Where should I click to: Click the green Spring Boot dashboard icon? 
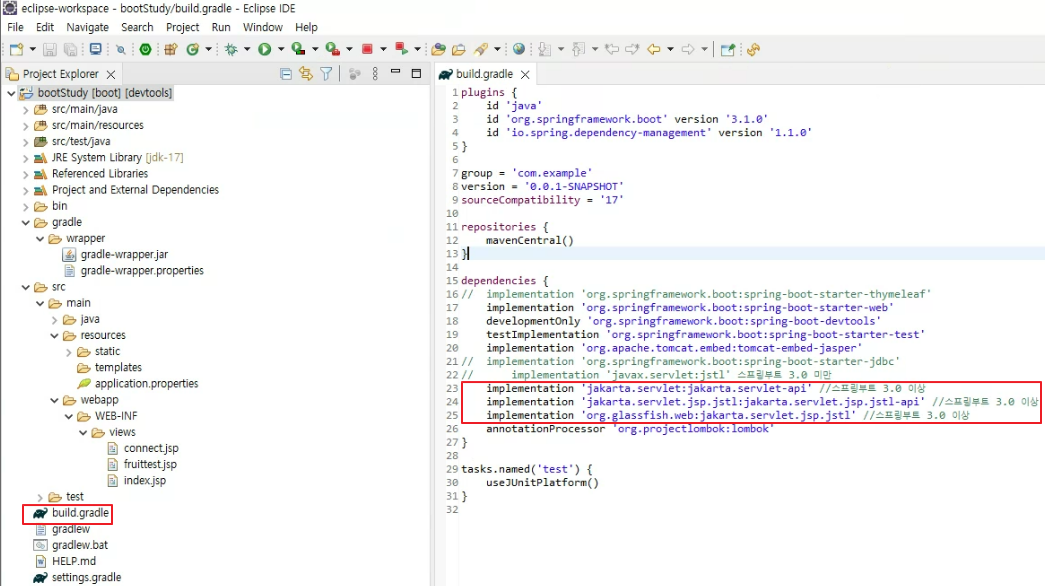[x=145, y=49]
